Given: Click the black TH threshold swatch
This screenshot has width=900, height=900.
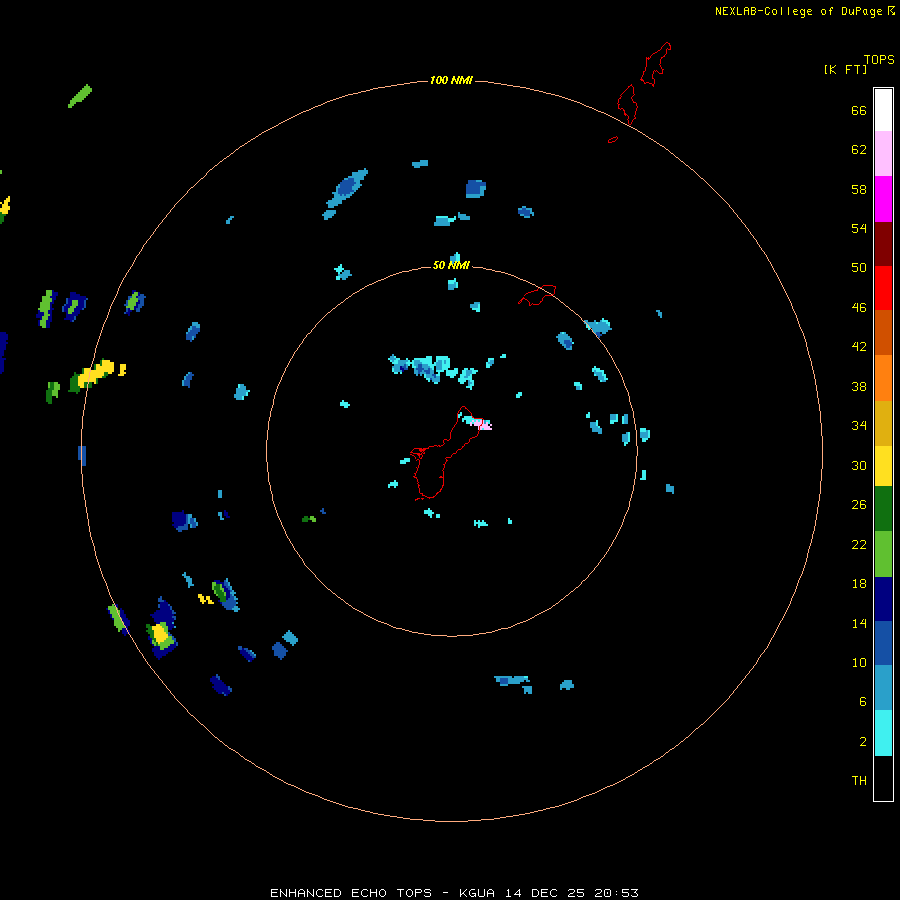Looking at the screenshot, I should (x=883, y=778).
